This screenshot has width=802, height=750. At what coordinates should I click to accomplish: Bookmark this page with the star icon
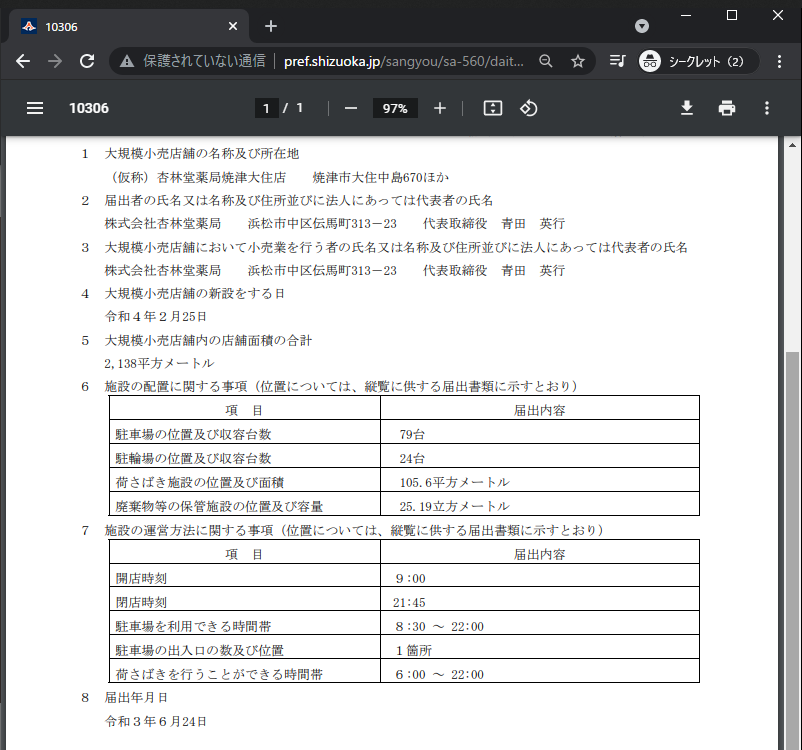click(x=577, y=61)
